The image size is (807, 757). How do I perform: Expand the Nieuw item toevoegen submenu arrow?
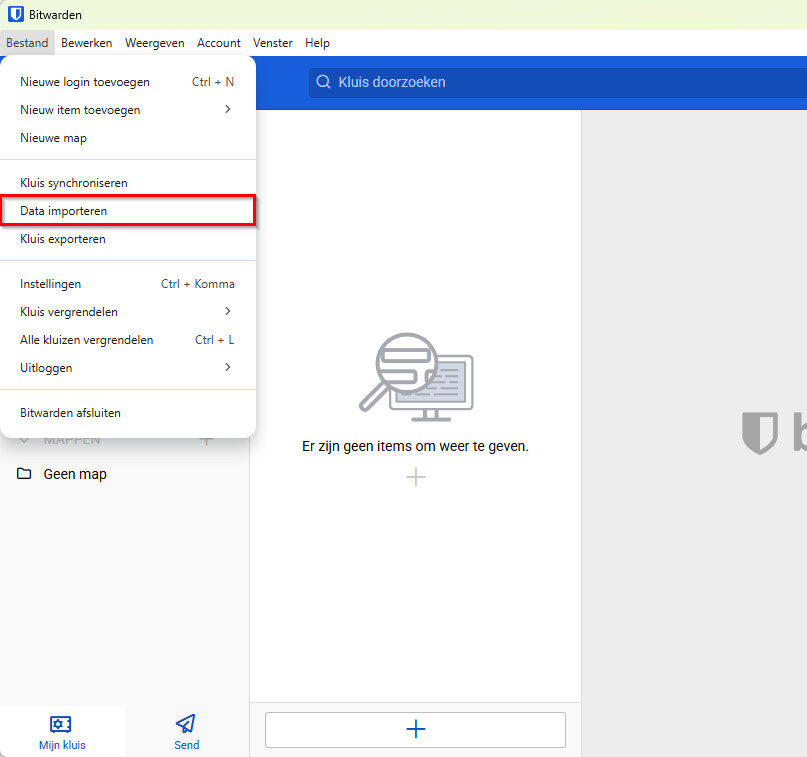tap(228, 110)
